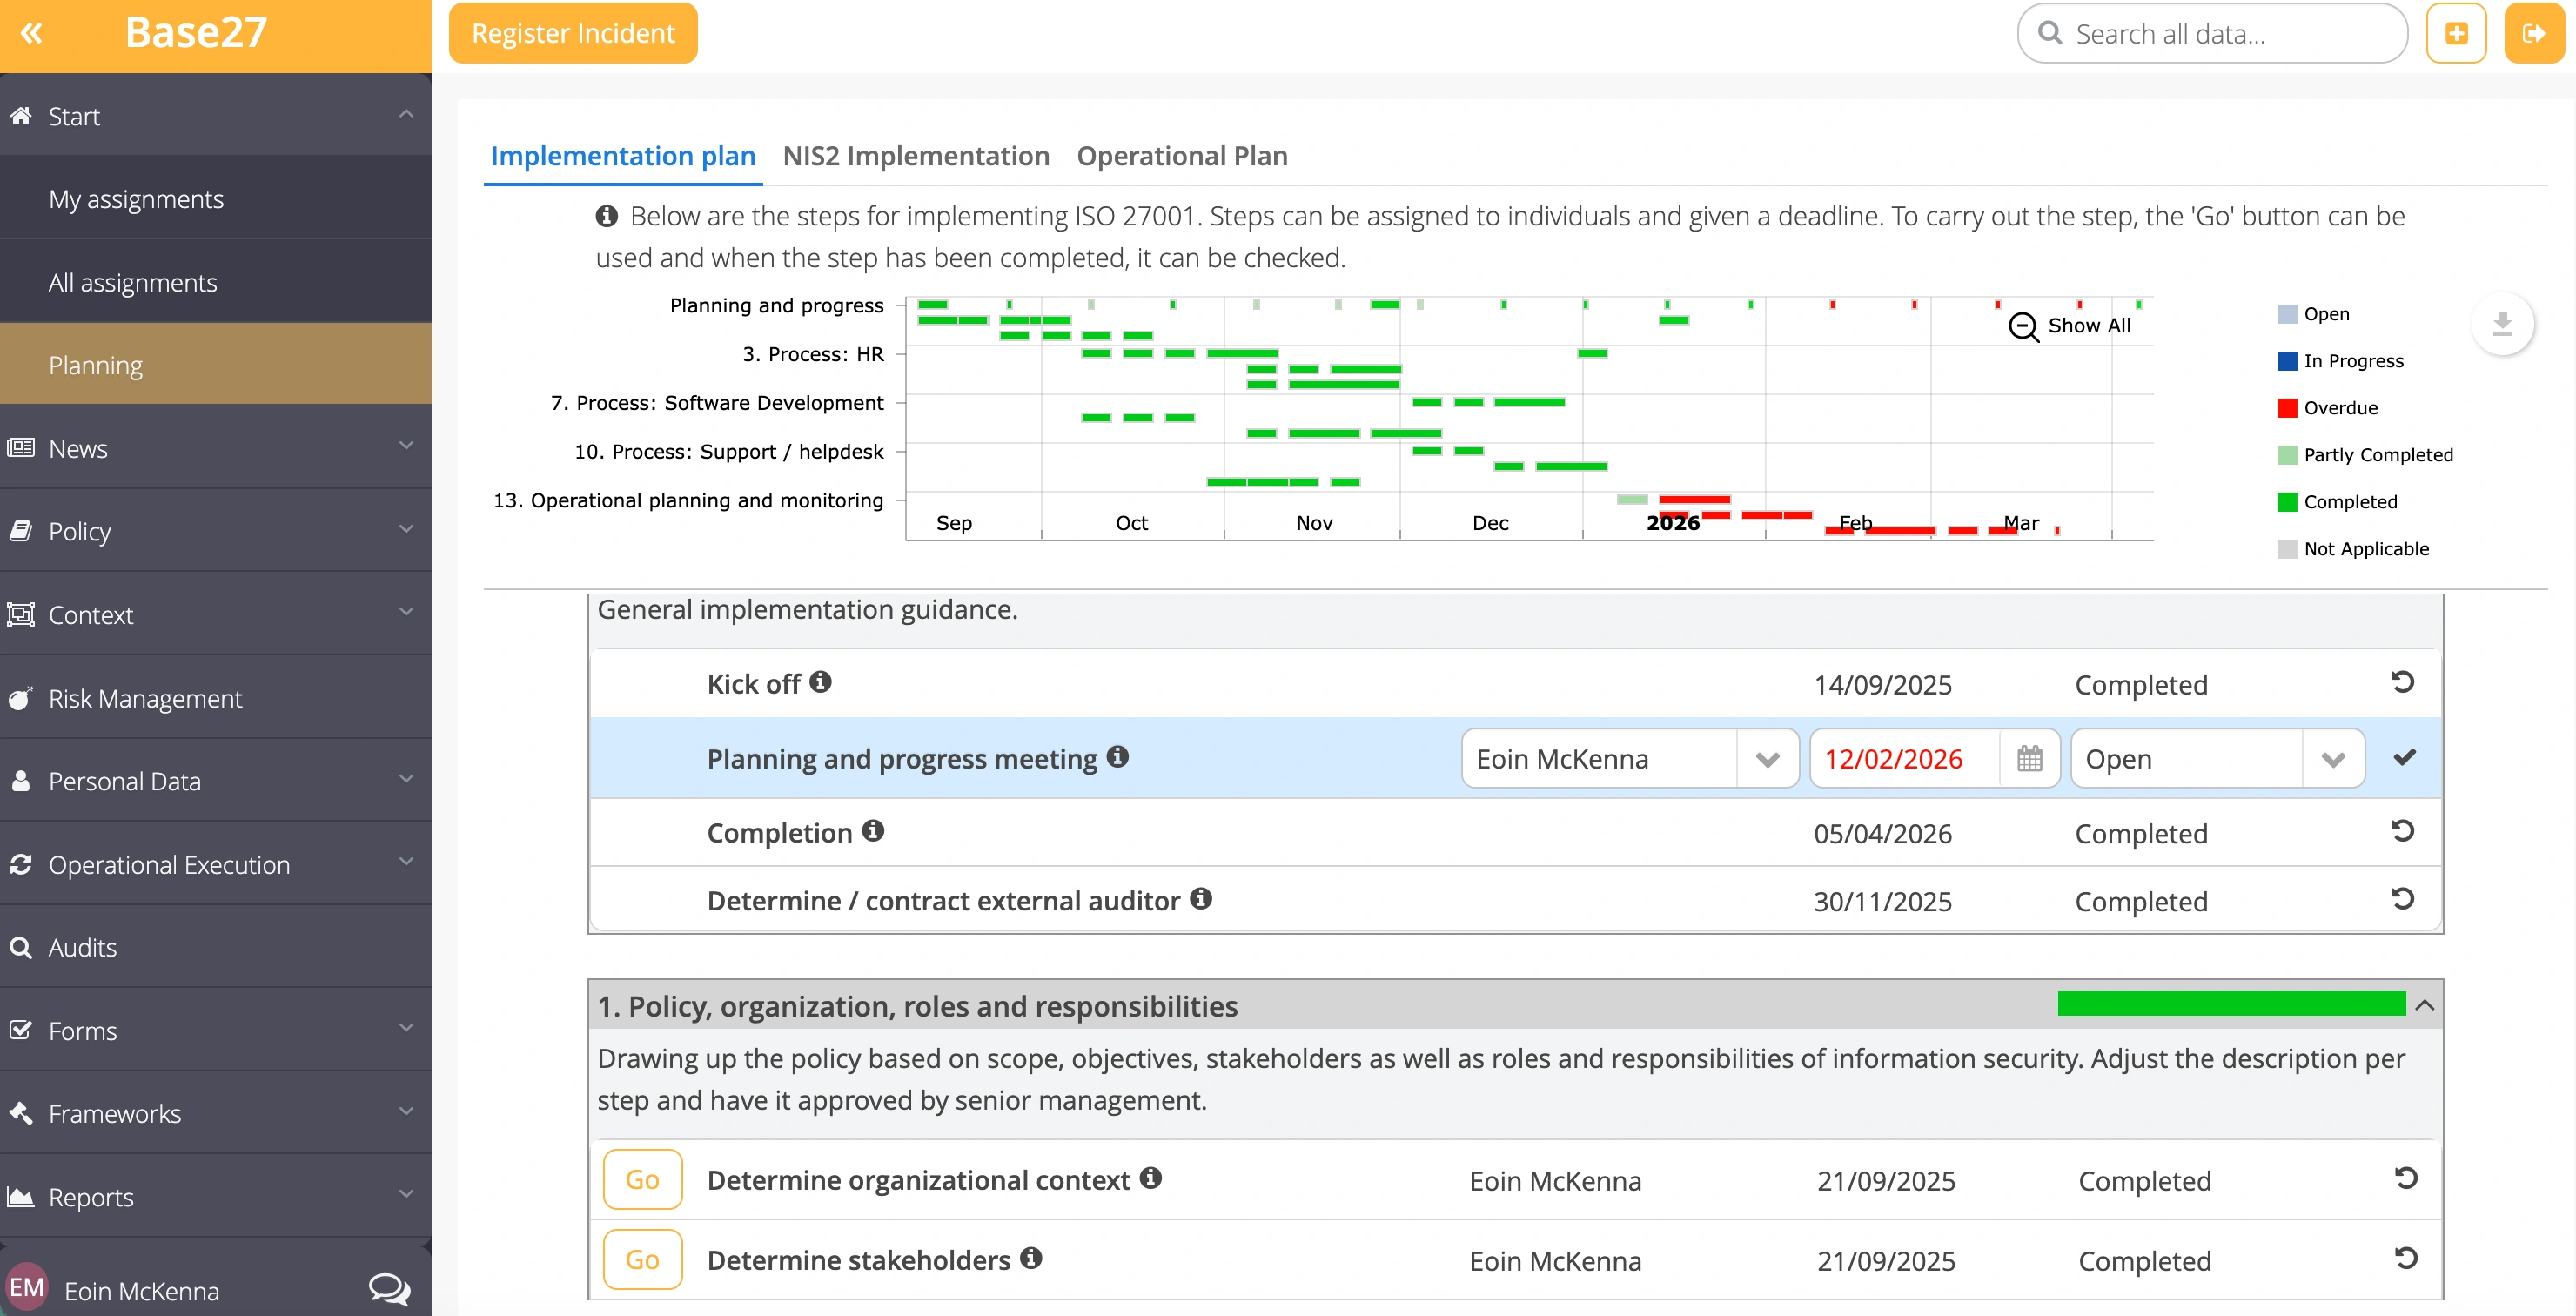Click the Reports chart icon
This screenshot has width=2576, height=1316.
click(x=20, y=1197)
